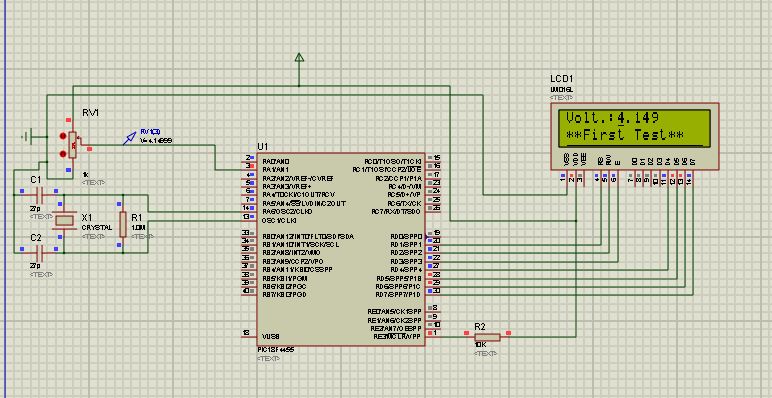Click RV1 upper red wiper actuator

[x=63, y=136]
